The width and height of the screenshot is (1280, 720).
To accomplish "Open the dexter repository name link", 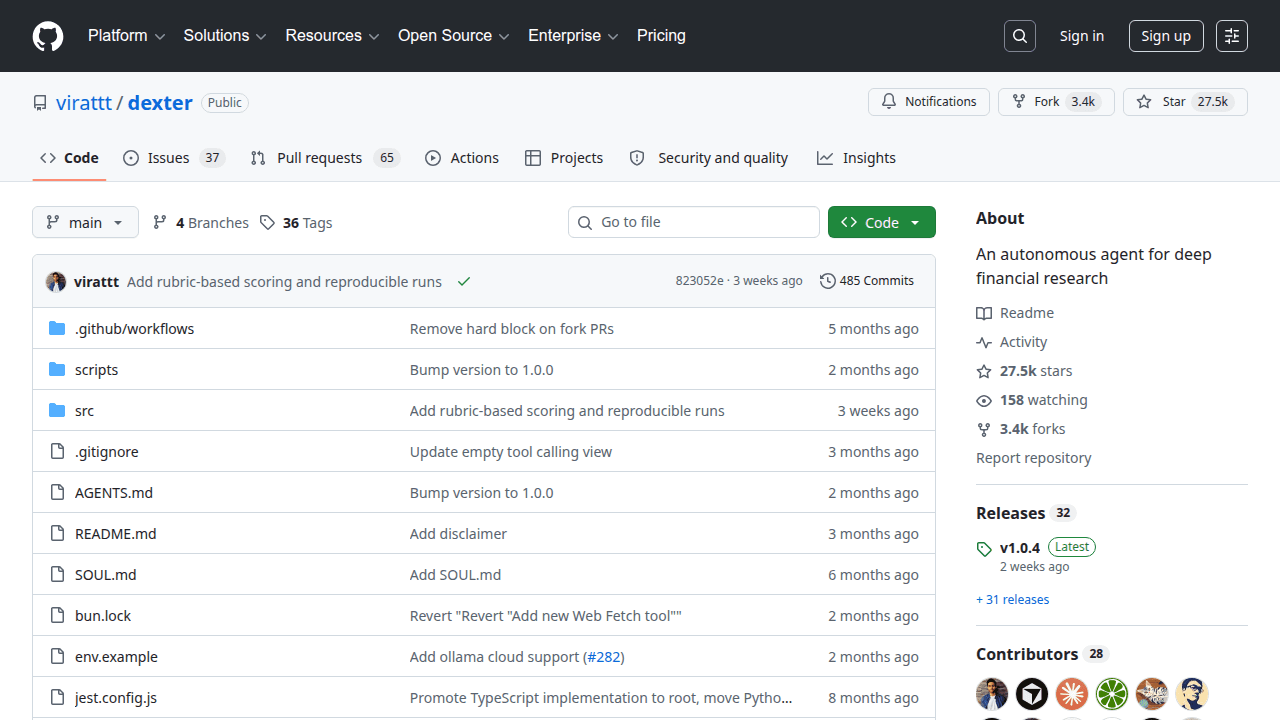I will [160, 103].
